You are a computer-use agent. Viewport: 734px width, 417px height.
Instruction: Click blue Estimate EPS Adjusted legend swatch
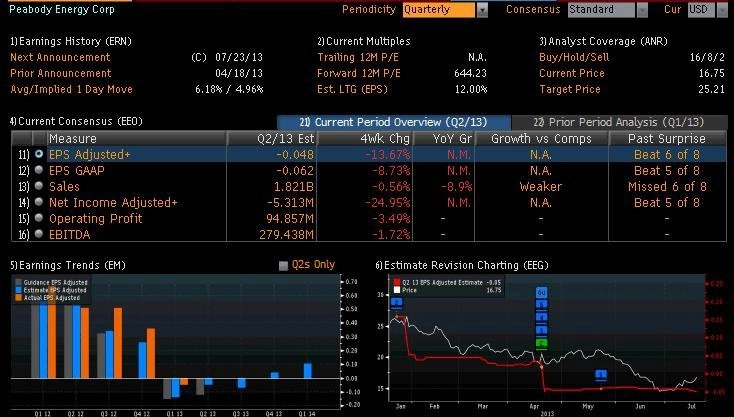pos(18,290)
